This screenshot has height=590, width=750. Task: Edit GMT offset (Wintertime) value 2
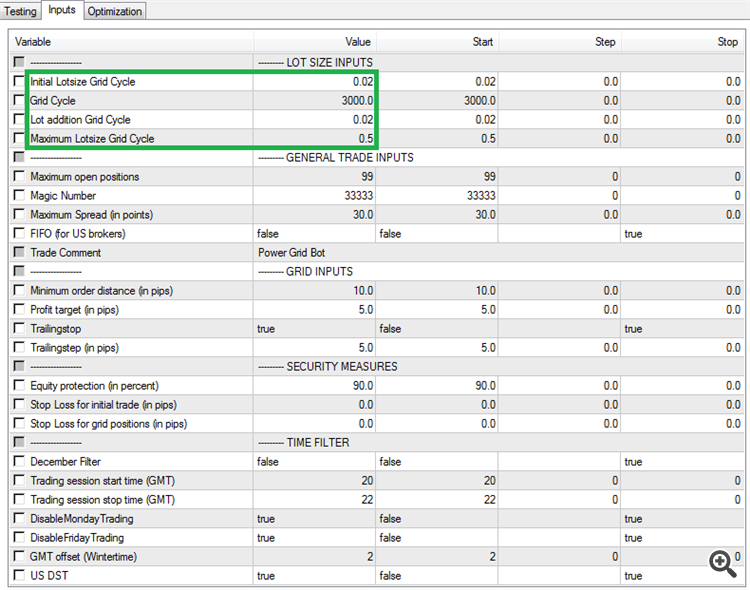point(315,557)
